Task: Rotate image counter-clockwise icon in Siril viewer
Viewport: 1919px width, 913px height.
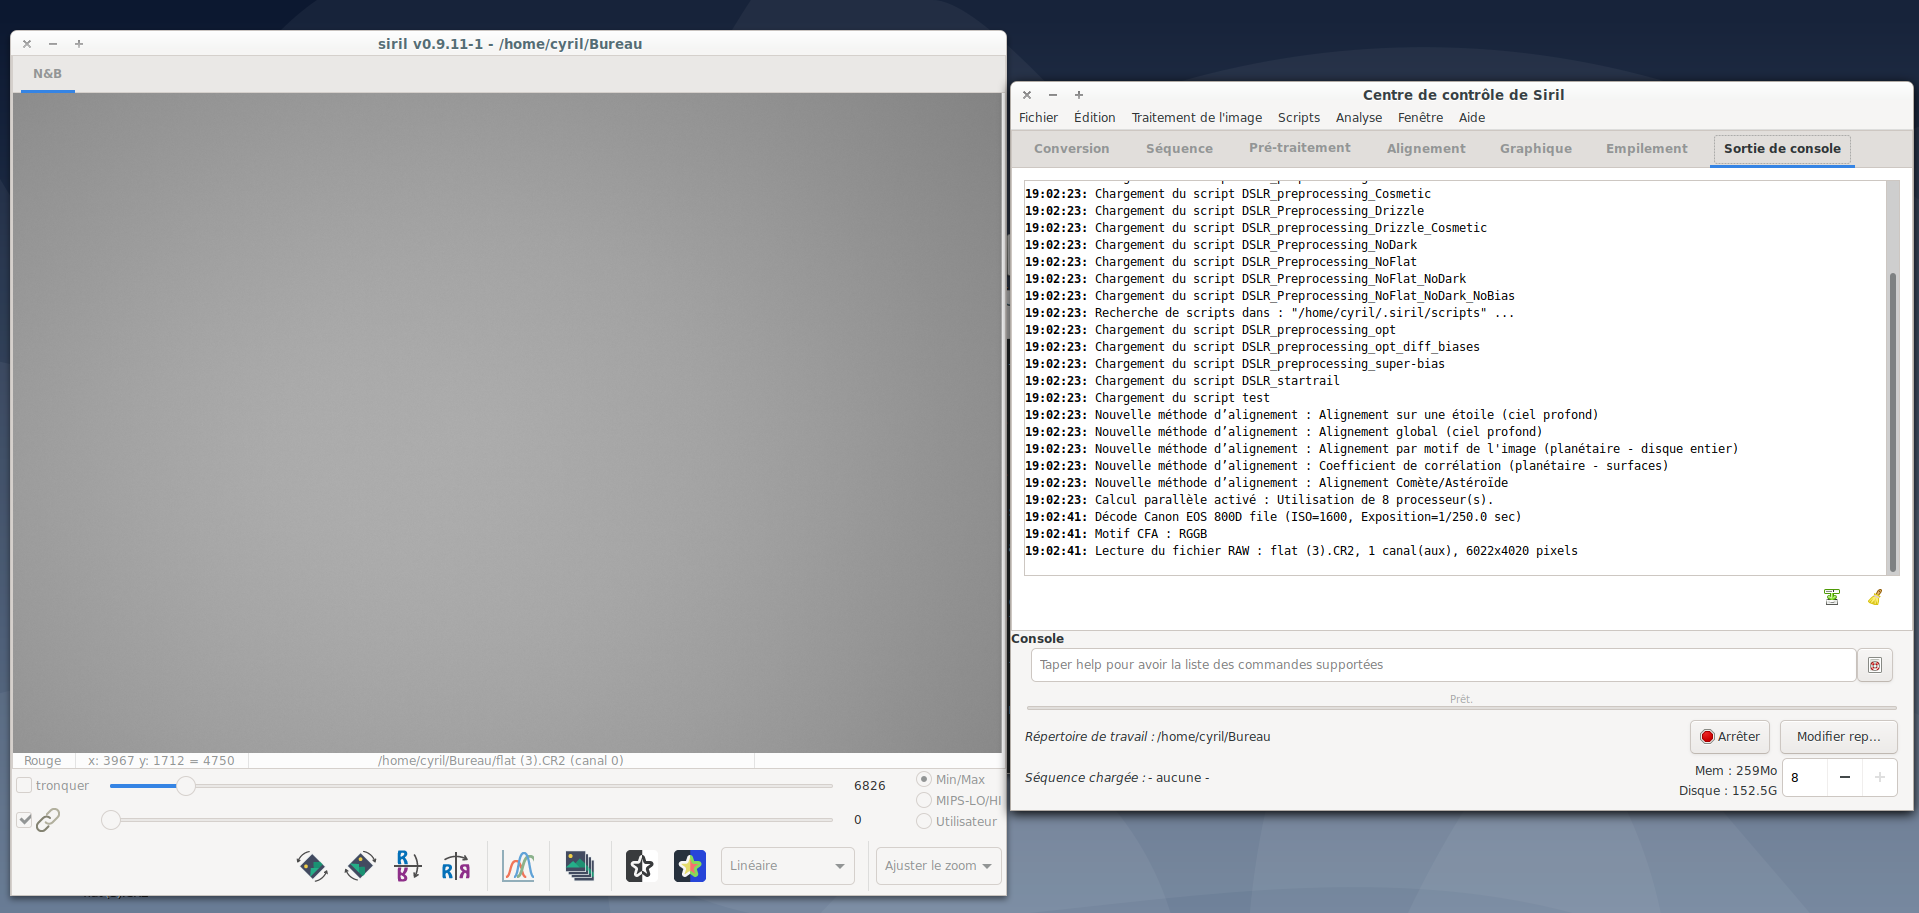Action: click(x=312, y=866)
